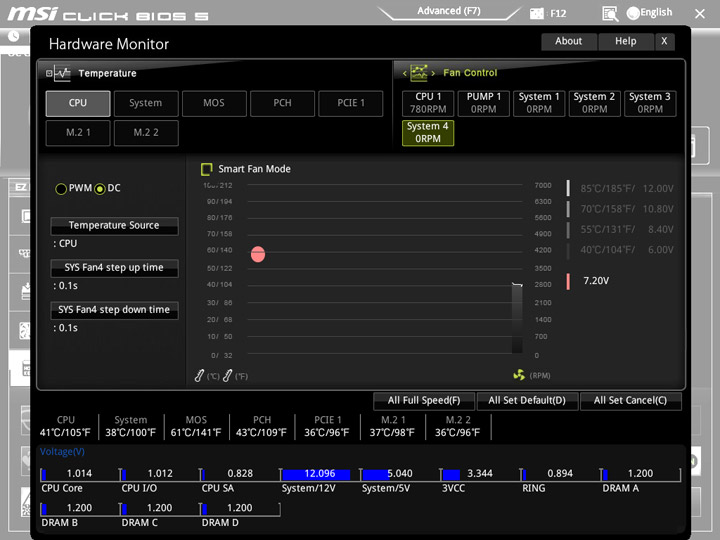Click the MOS 61°C/141°F reading
Image resolution: width=720 pixels, height=540 pixels.
196,433
